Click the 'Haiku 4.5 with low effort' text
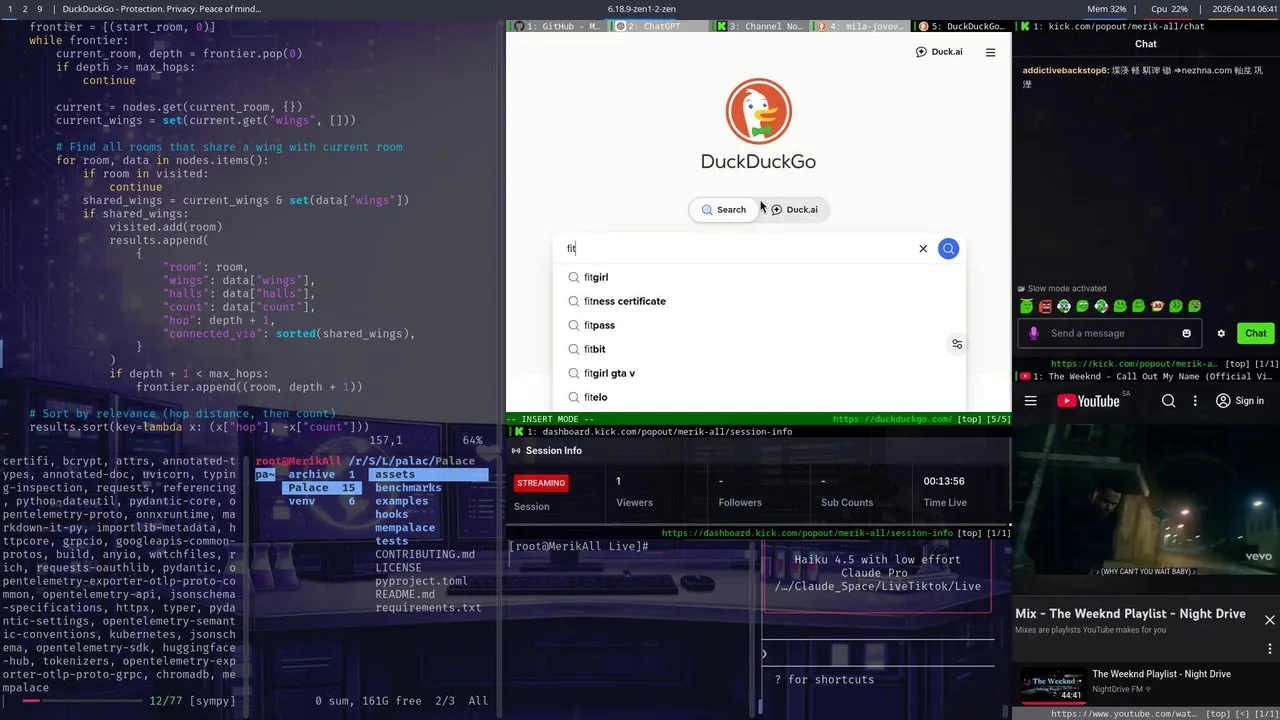This screenshot has height=720, width=1280. point(877,560)
